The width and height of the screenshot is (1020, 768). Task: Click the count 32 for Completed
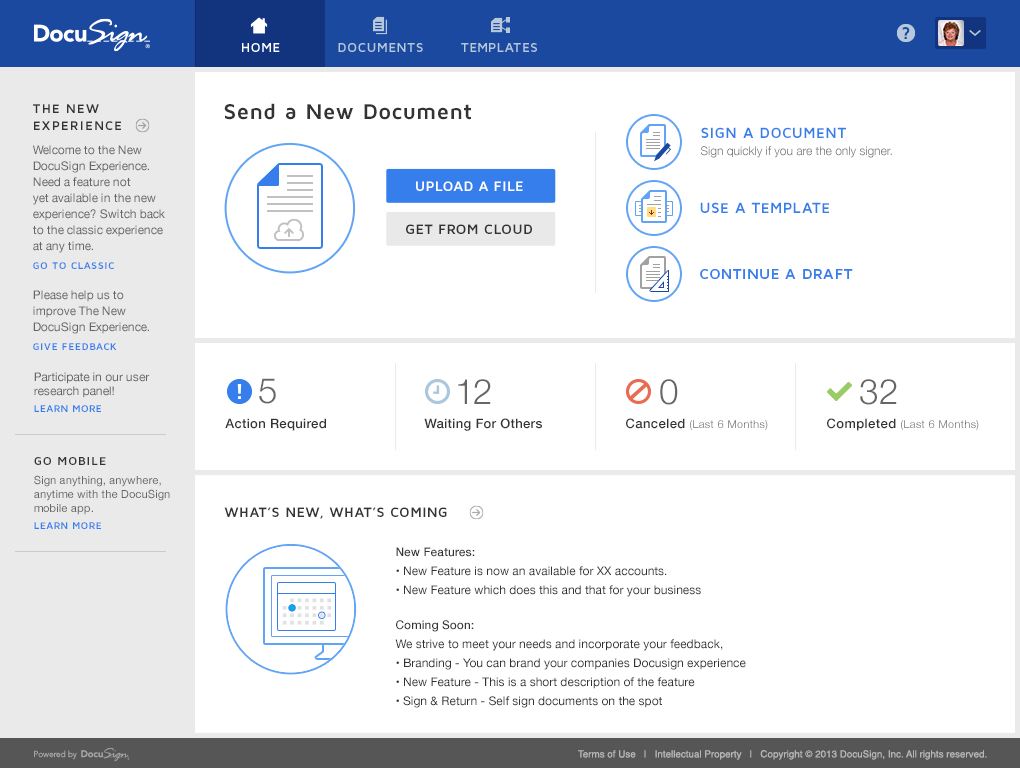tap(878, 392)
